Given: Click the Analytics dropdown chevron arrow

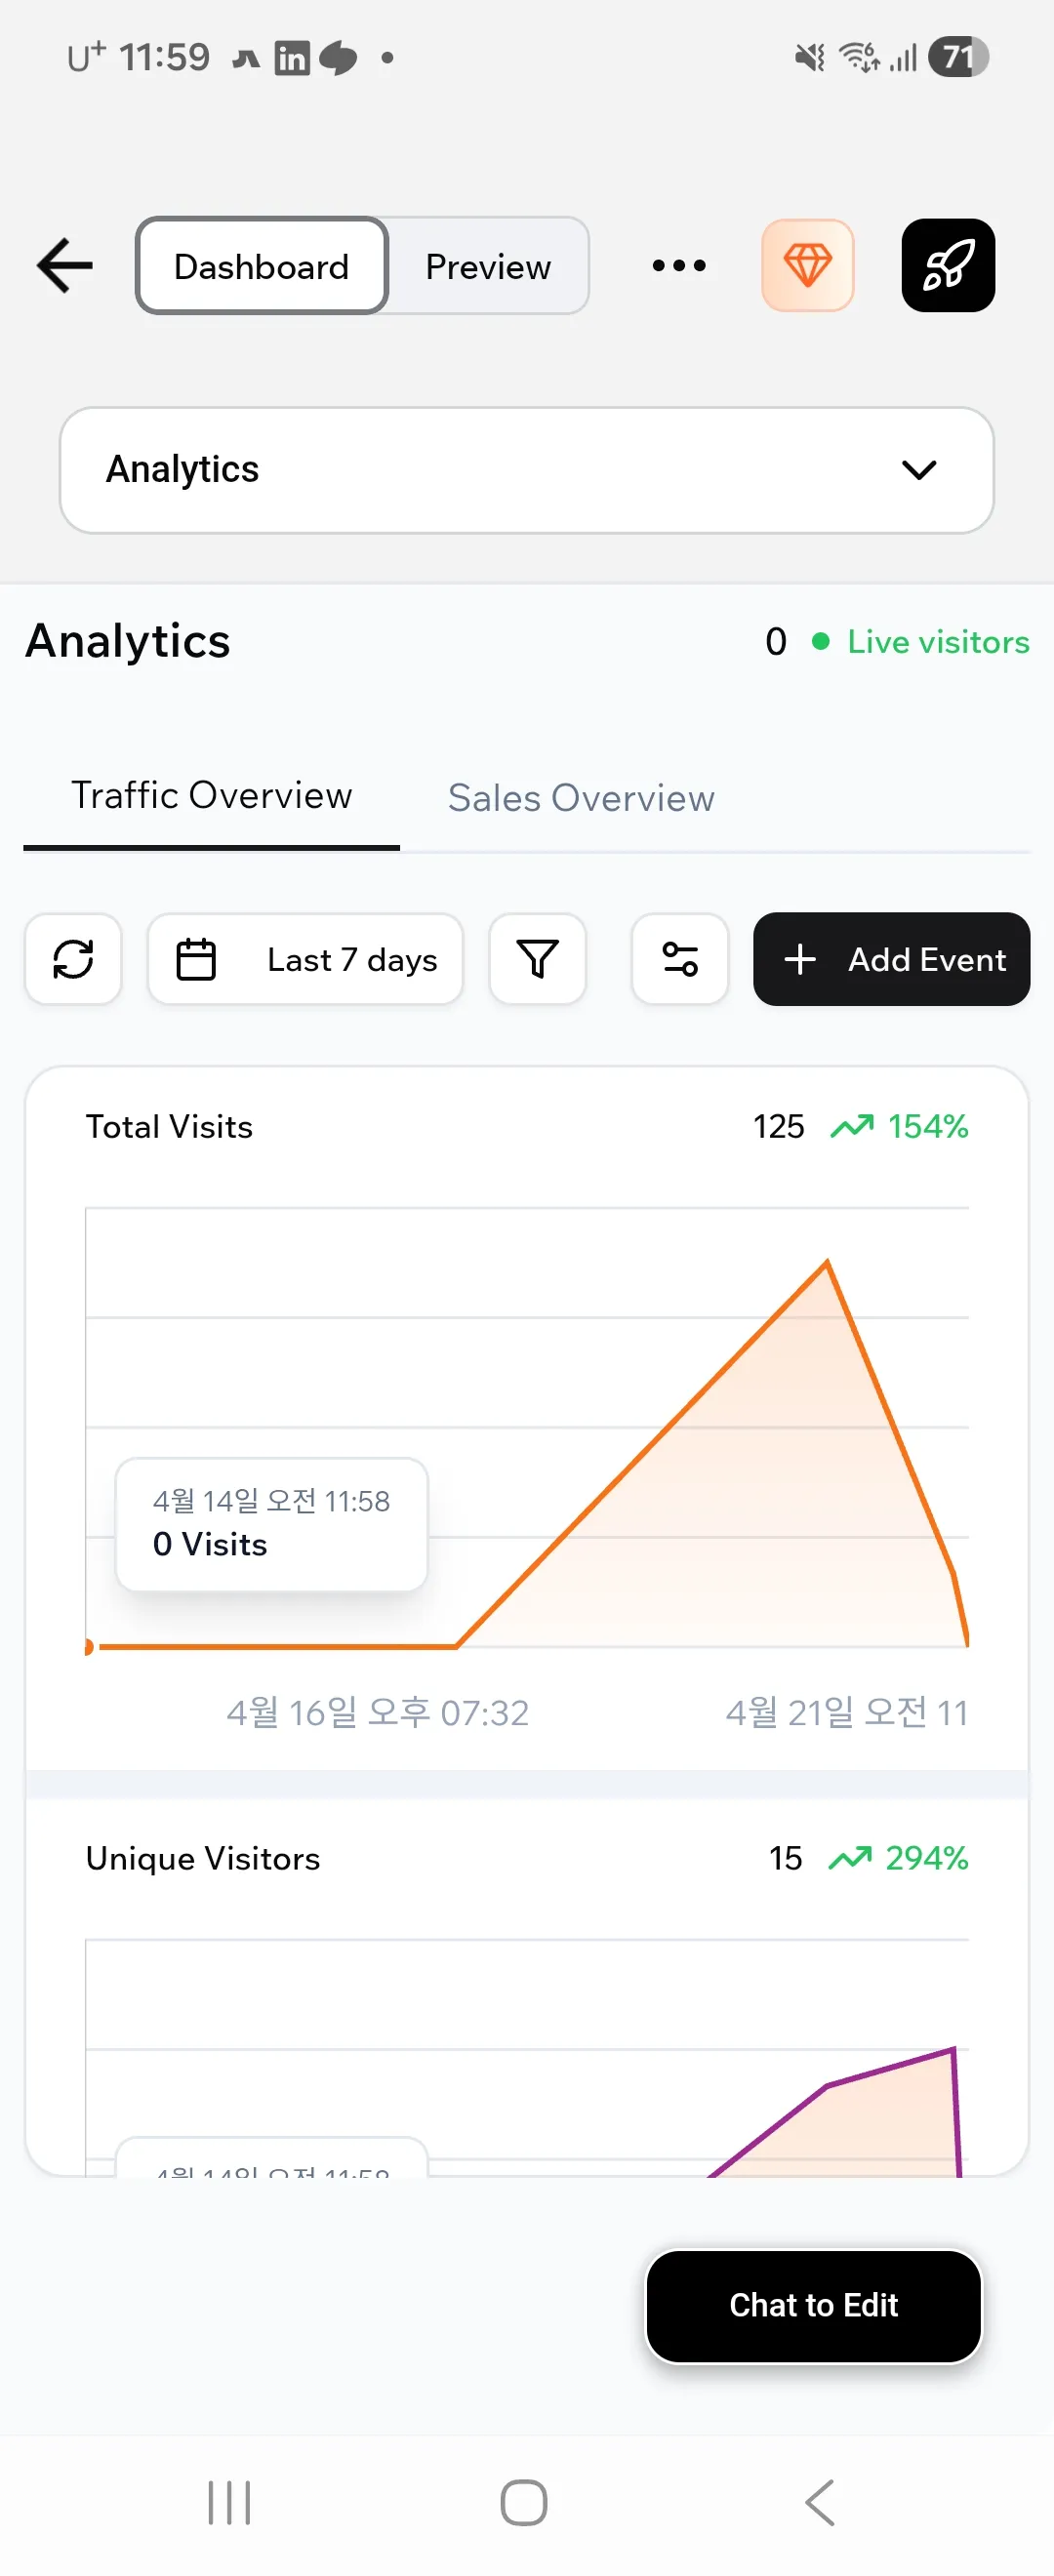Looking at the screenshot, I should coord(918,470).
